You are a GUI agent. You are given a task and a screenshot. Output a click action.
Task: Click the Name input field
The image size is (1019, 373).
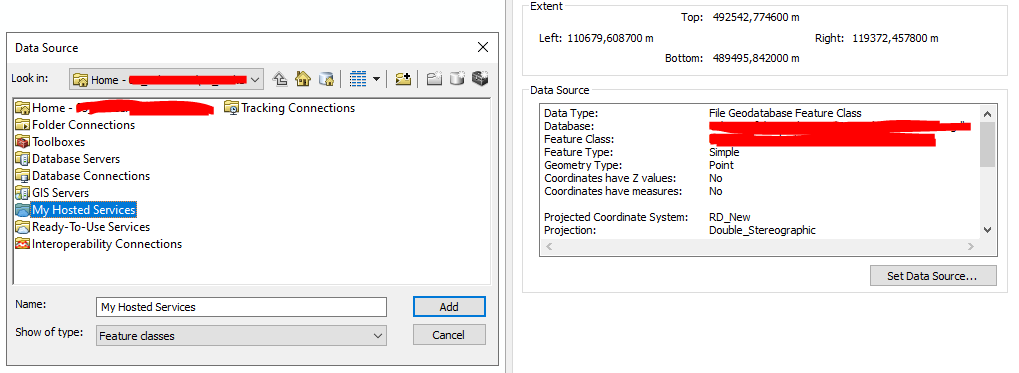click(241, 307)
